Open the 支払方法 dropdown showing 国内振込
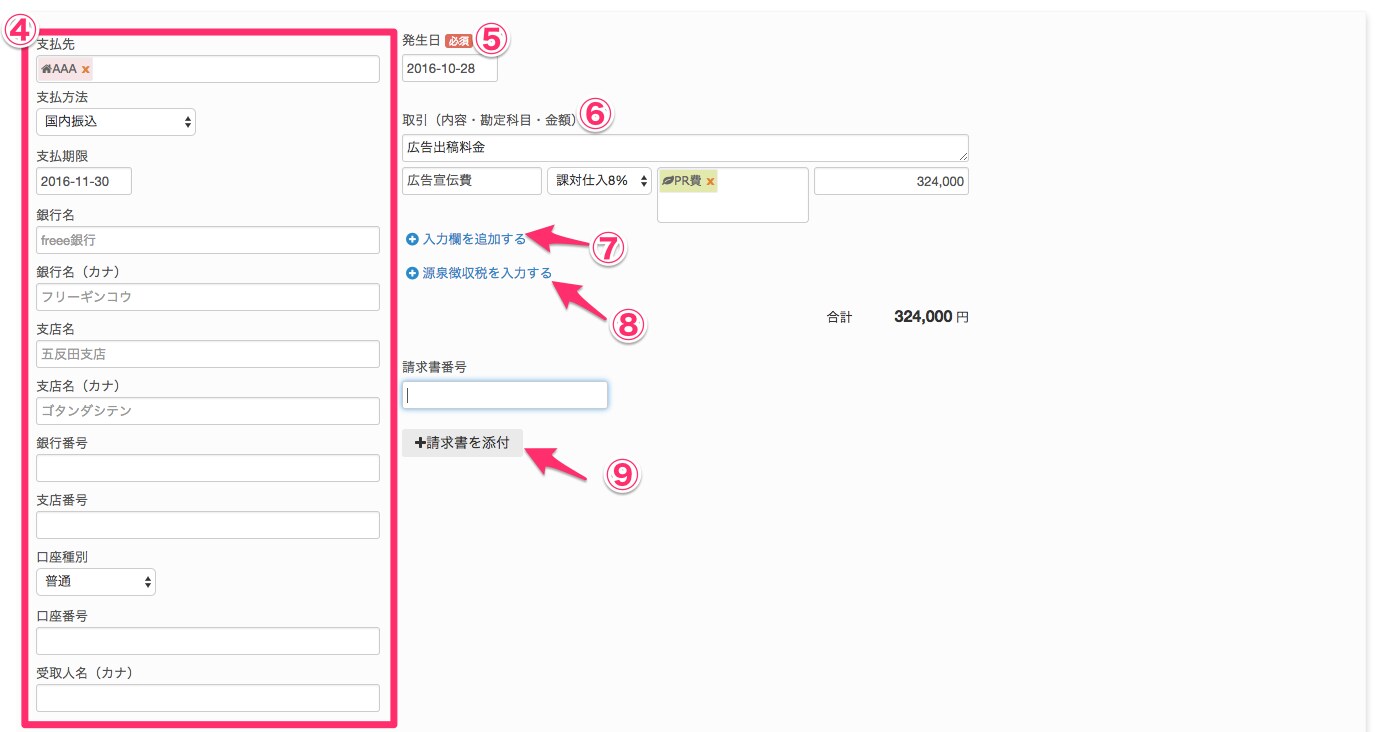1380x732 pixels. 116,122
